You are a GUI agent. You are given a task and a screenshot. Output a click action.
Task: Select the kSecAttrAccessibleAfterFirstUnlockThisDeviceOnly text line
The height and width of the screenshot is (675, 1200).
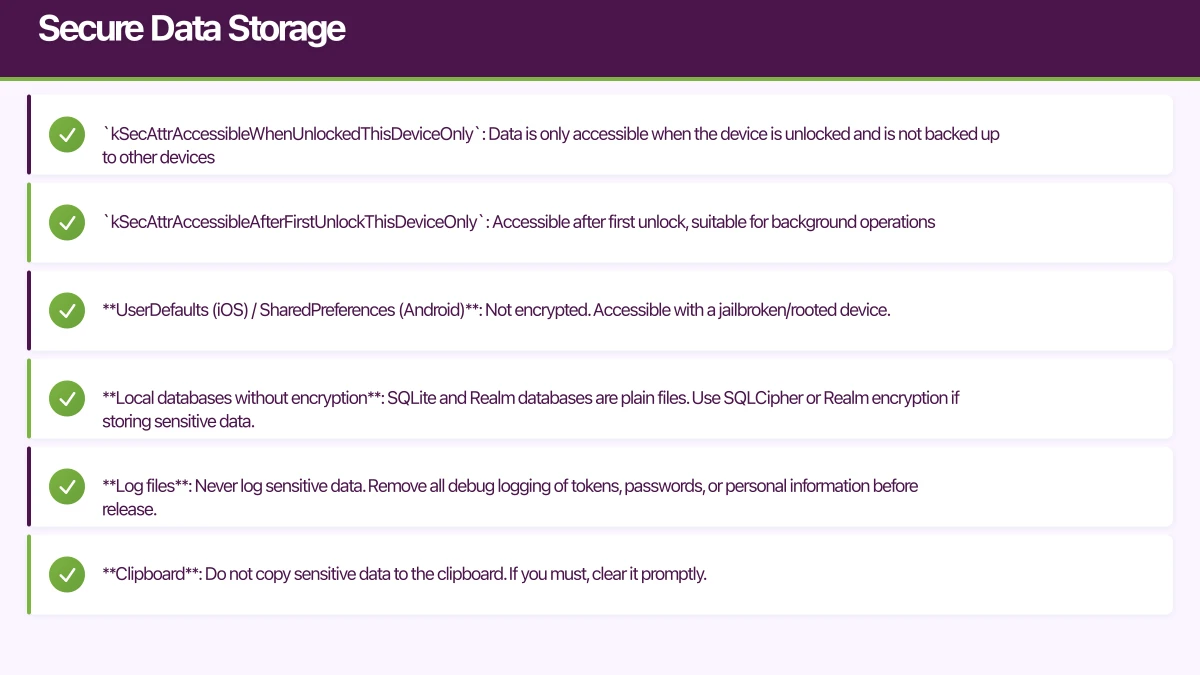[518, 222]
